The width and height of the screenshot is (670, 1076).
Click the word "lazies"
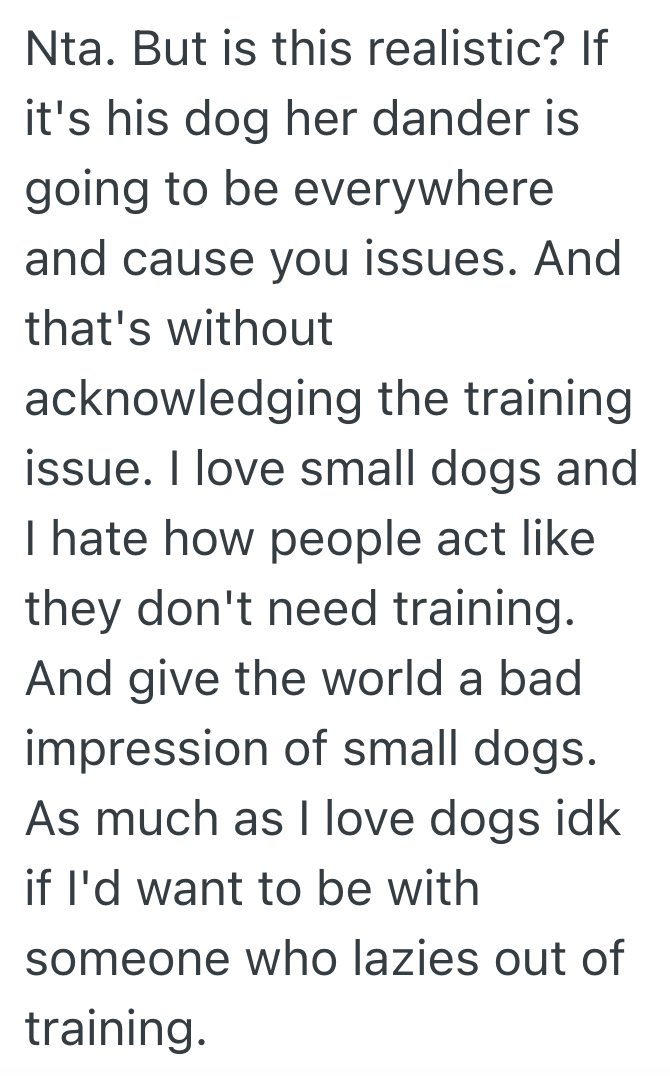(404, 959)
